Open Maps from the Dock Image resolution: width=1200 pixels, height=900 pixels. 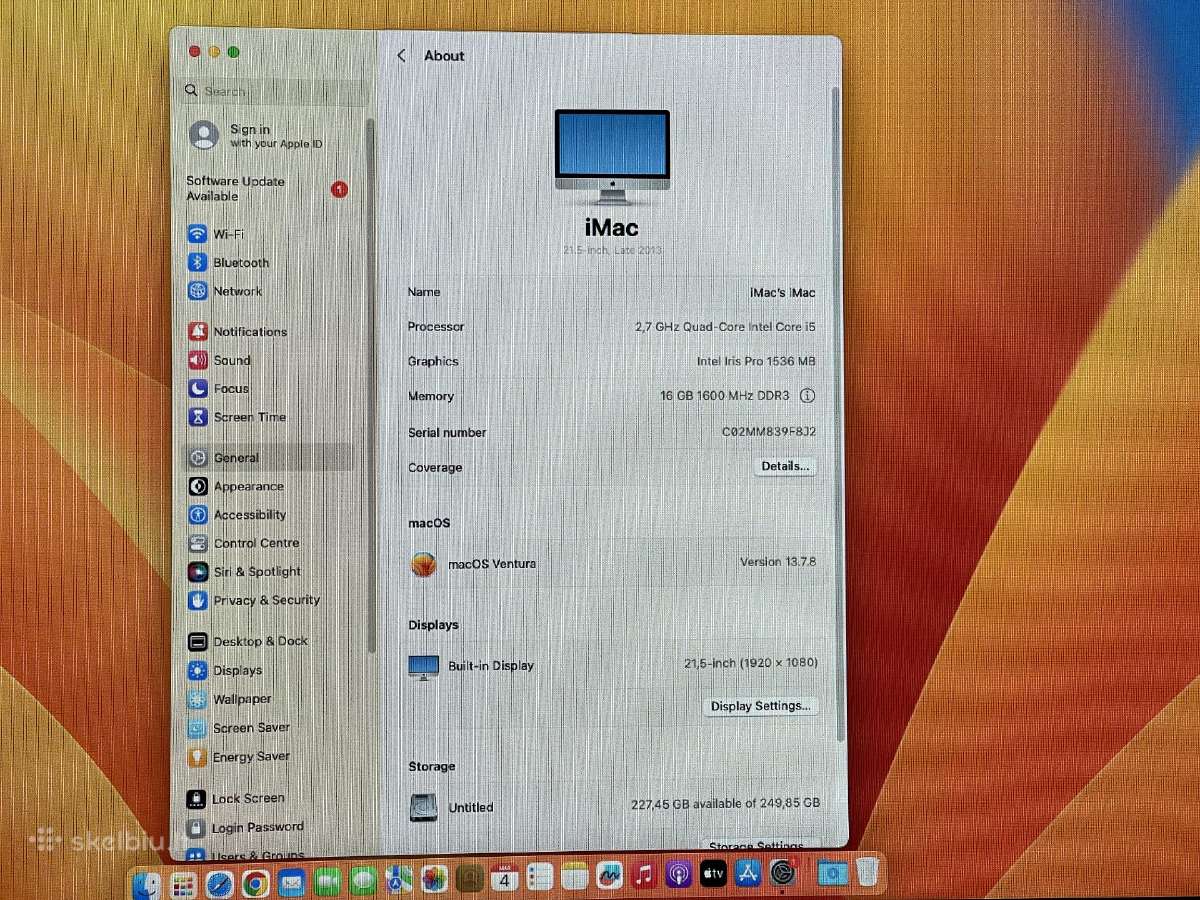pos(399,879)
